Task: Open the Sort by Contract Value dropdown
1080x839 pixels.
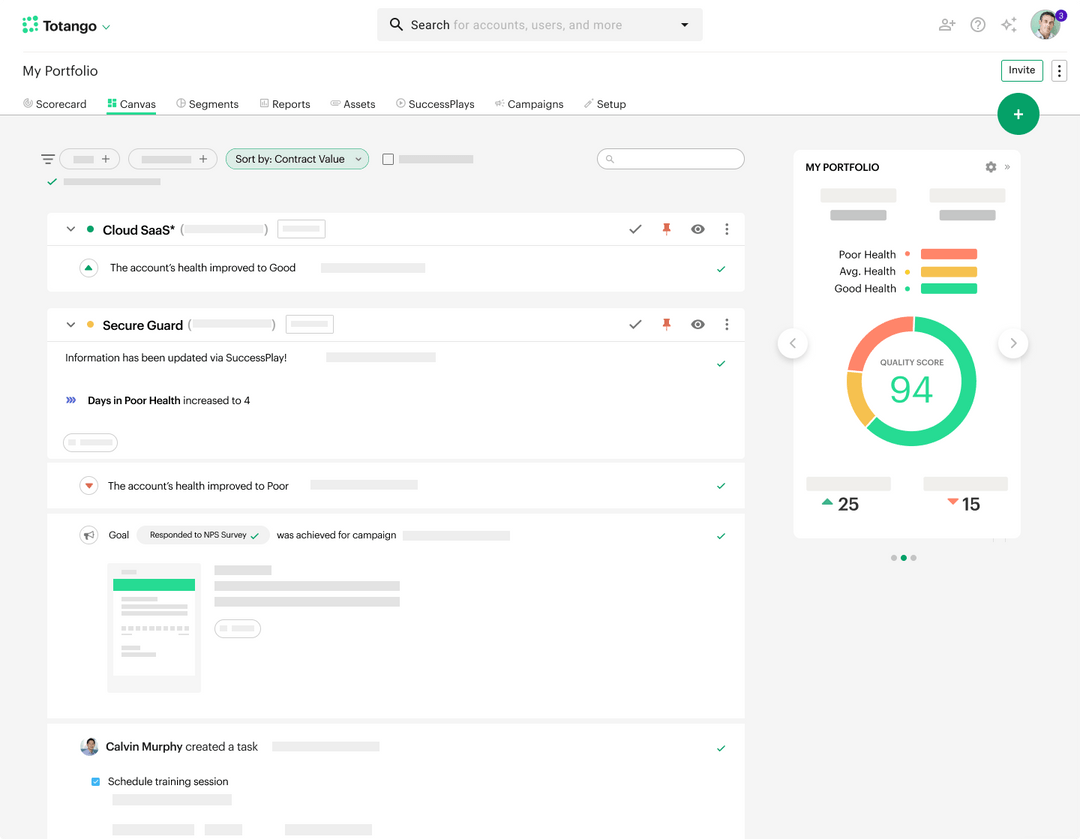Action: coord(297,158)
